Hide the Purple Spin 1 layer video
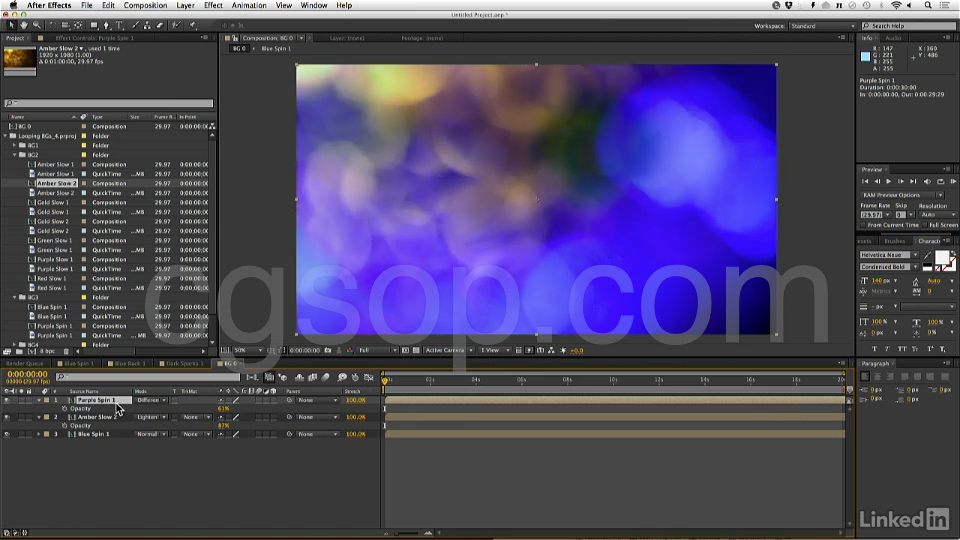This screenshot has height=540, width=960. (x=7, y=400)
